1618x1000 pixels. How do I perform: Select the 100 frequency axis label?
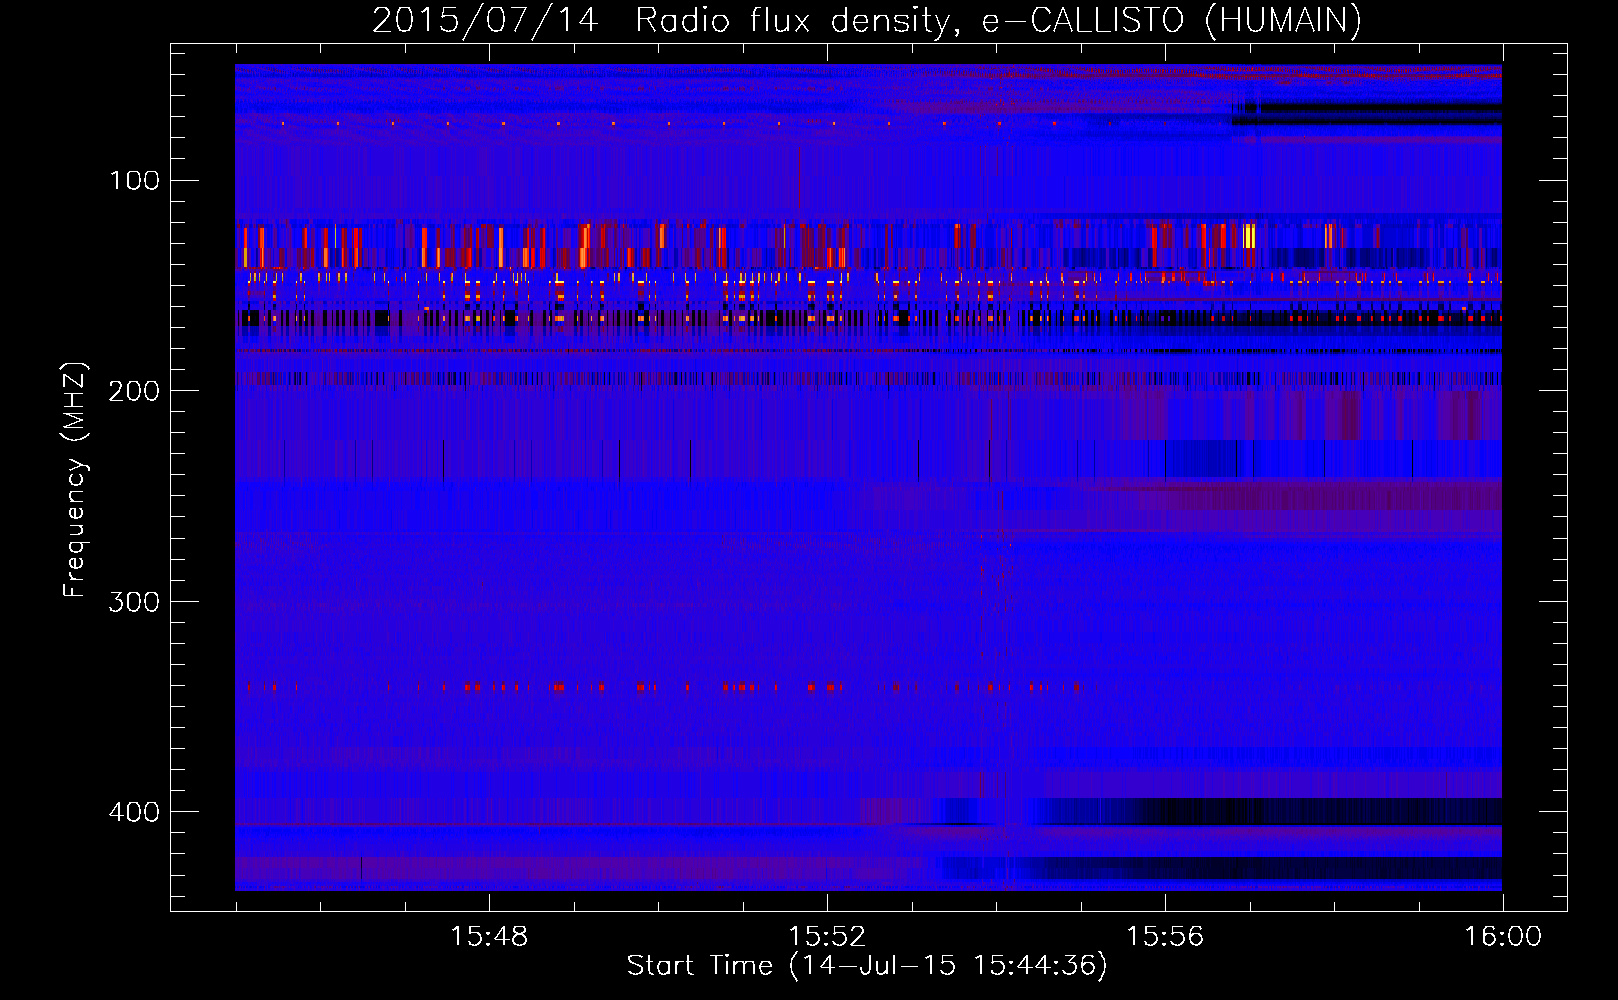134,181
